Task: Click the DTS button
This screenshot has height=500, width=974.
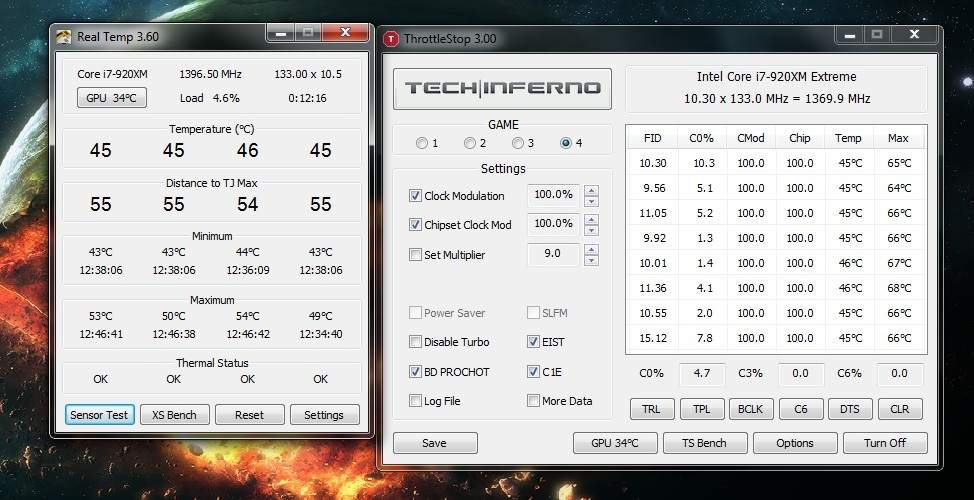Action: 850,409
